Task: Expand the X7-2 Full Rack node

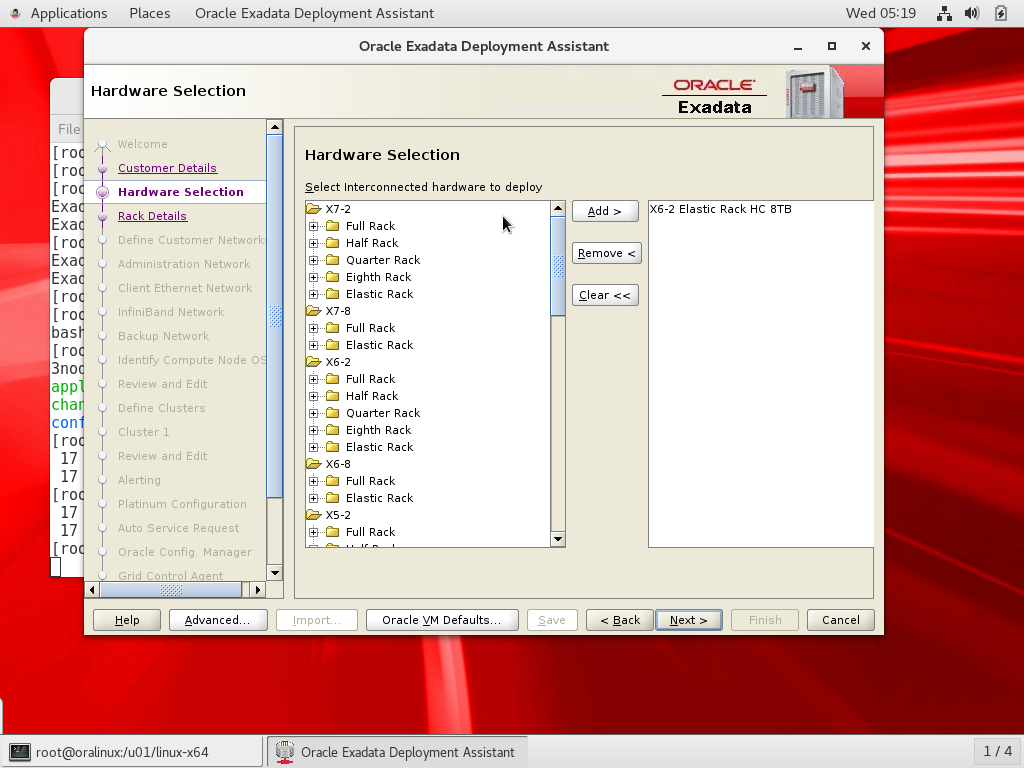Action: pos(314,226)
